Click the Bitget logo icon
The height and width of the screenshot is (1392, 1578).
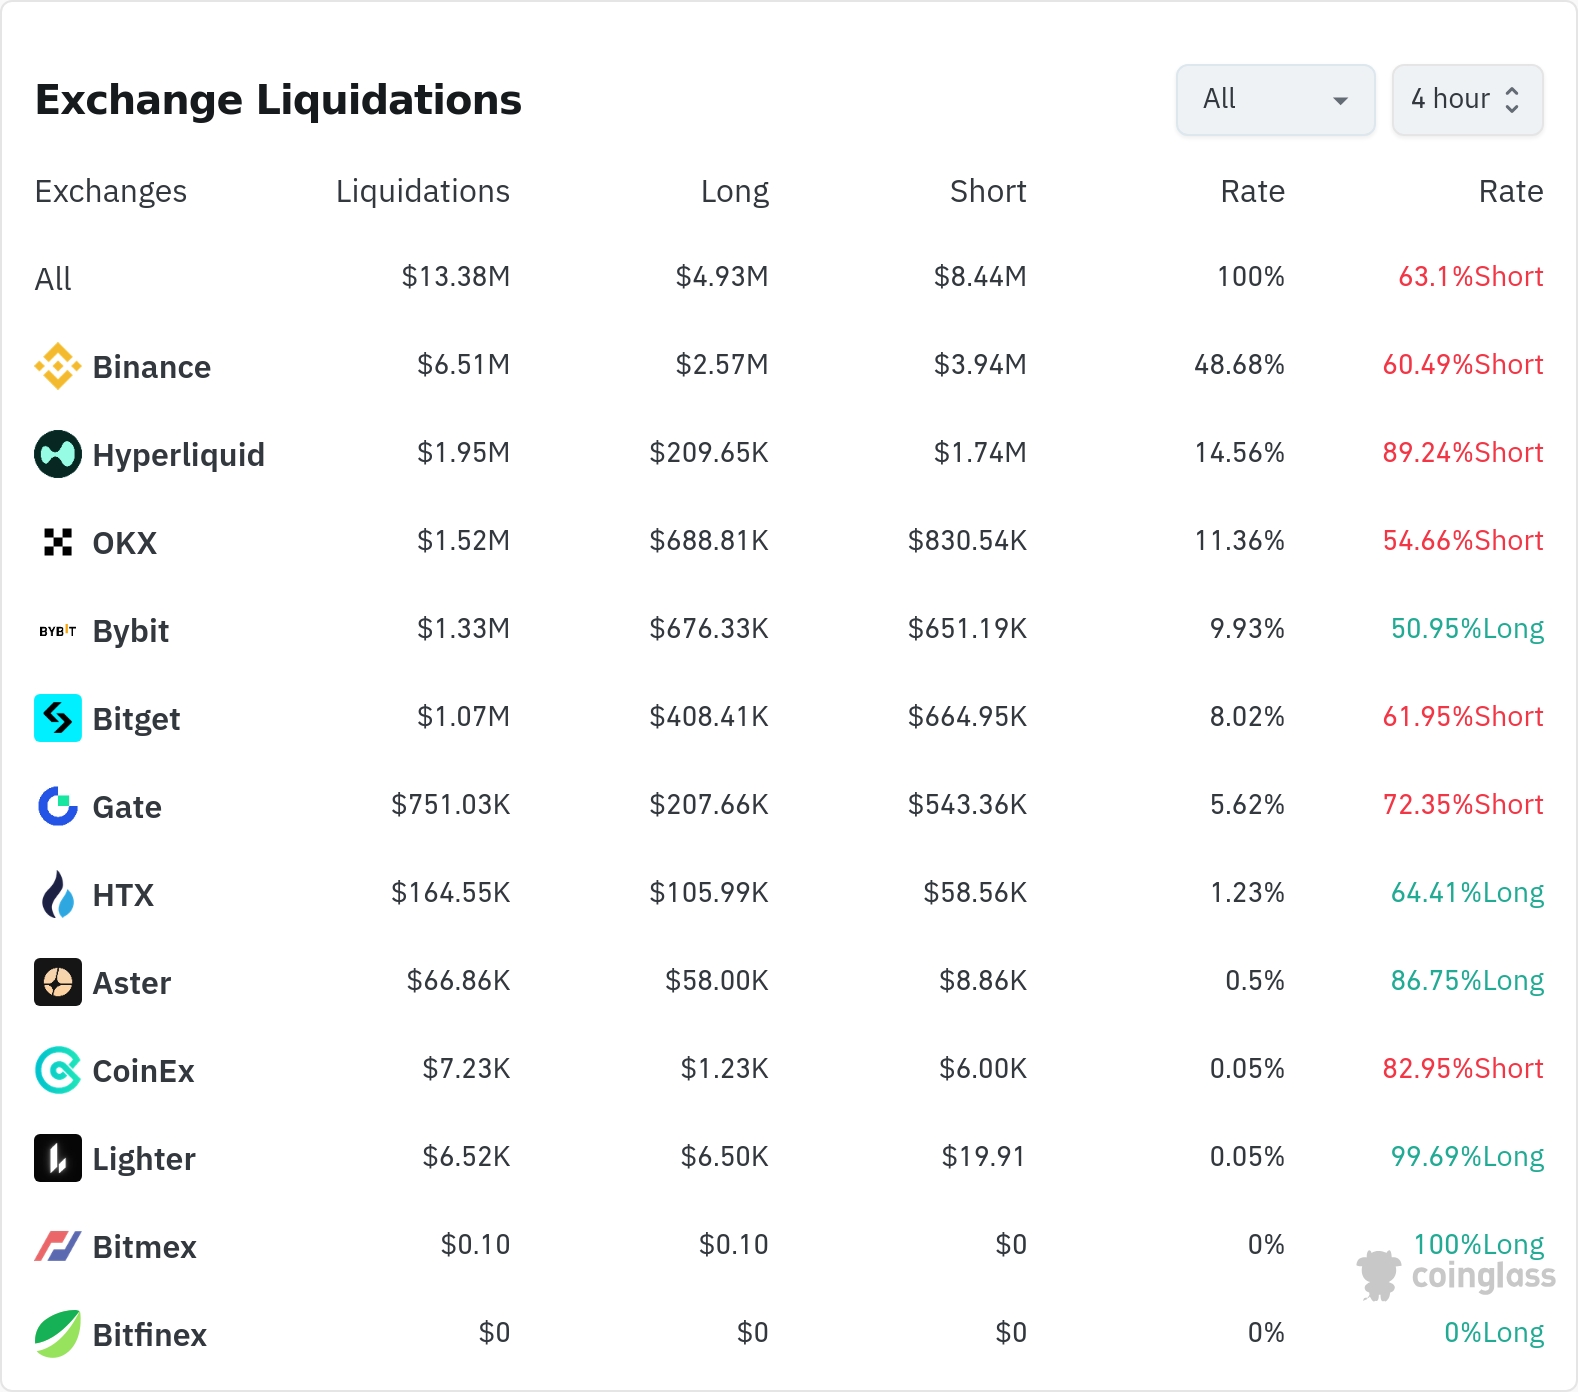tap(58, 718)
